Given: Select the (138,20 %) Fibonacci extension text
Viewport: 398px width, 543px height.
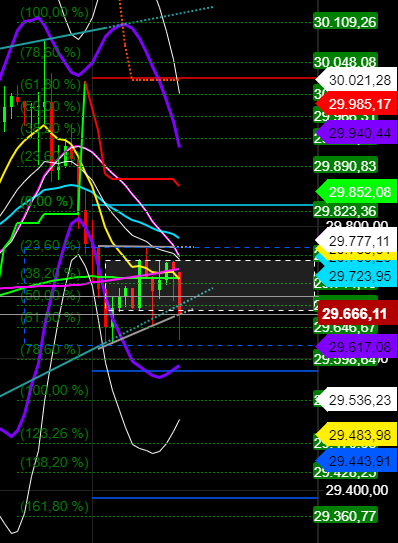Looking at the screenshot, I should (55, 462).
